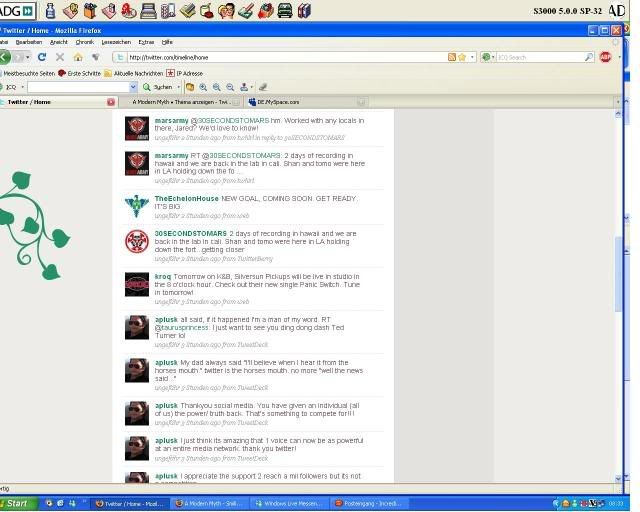Viewport: 640px width, 512px height.
Task: Click the search magnifier in ICQ Search box
Action: [589, 57]
